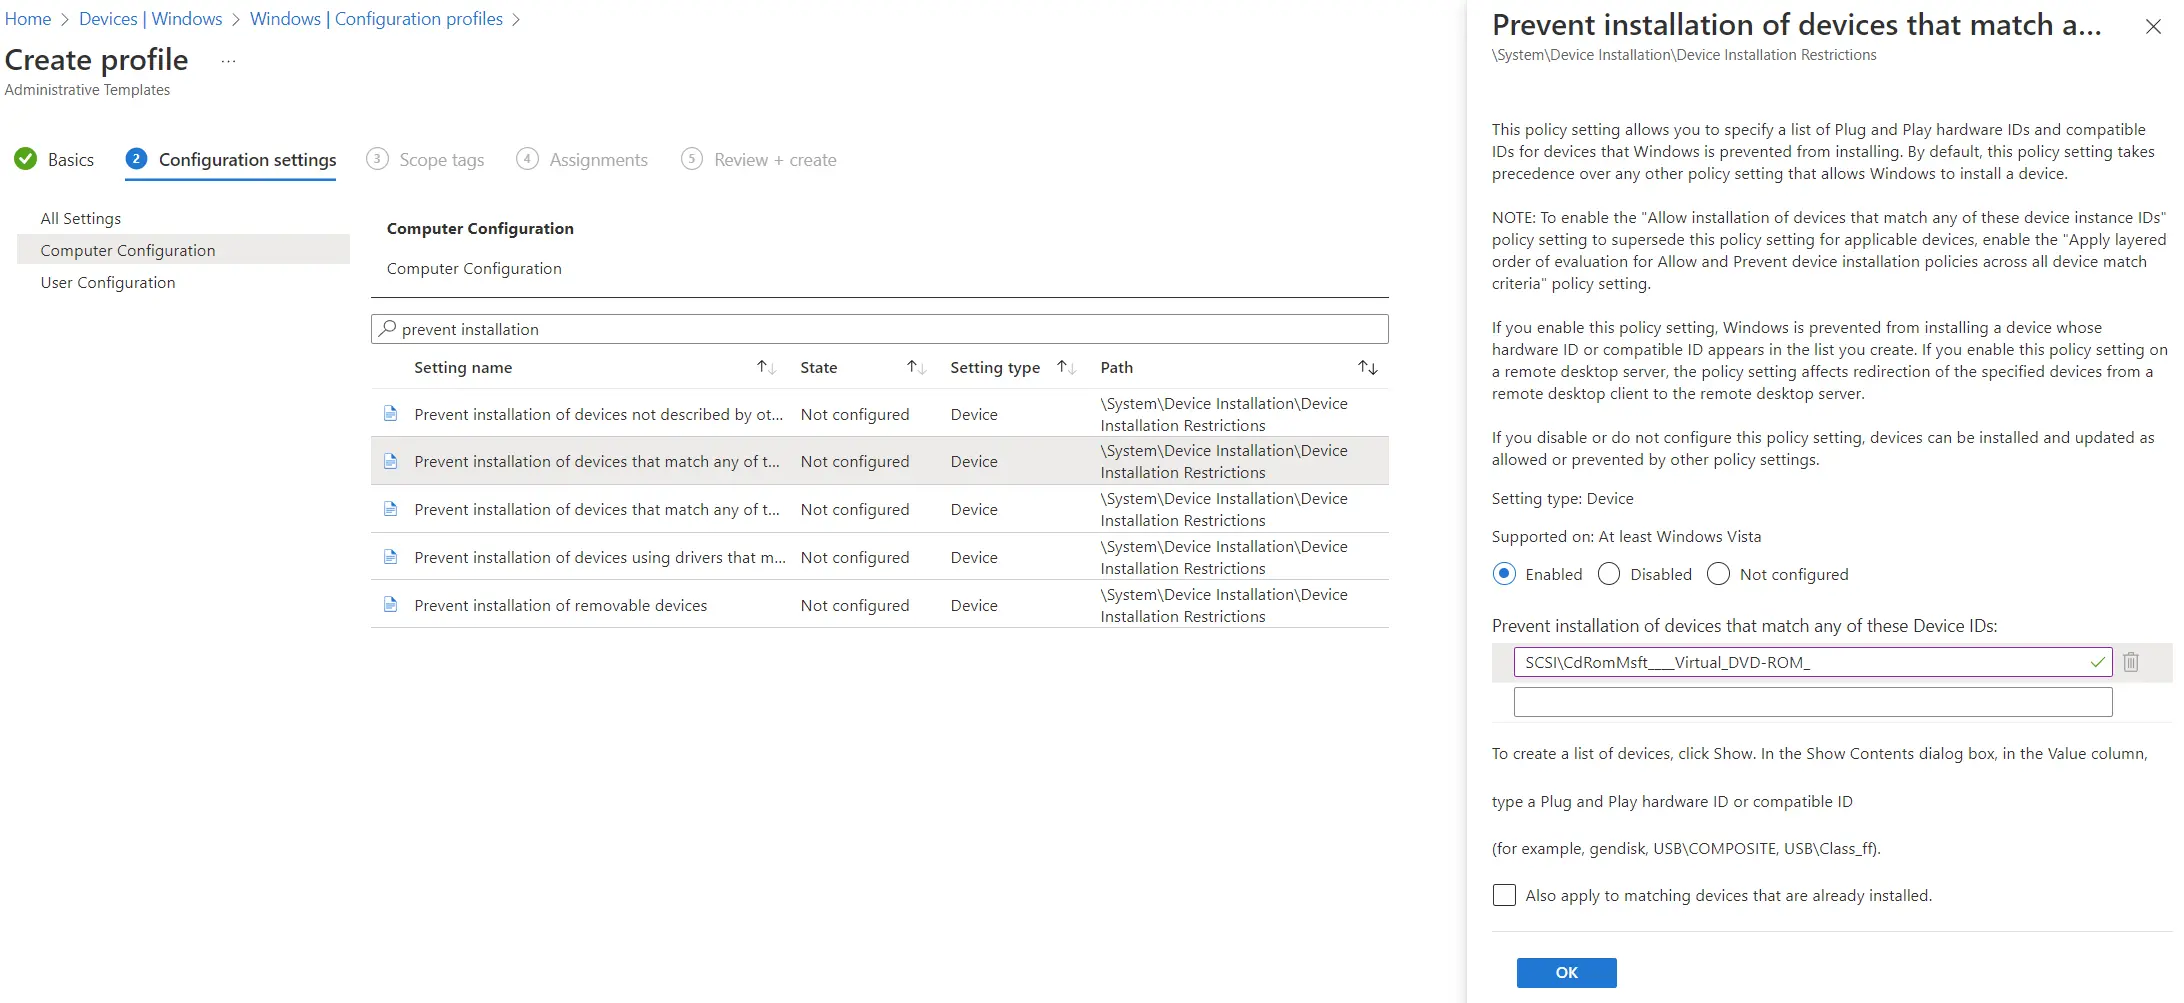This screenshot has width=2184, height=1003.
Task: Sort the list by State column arrows
Action: [916, 368]
